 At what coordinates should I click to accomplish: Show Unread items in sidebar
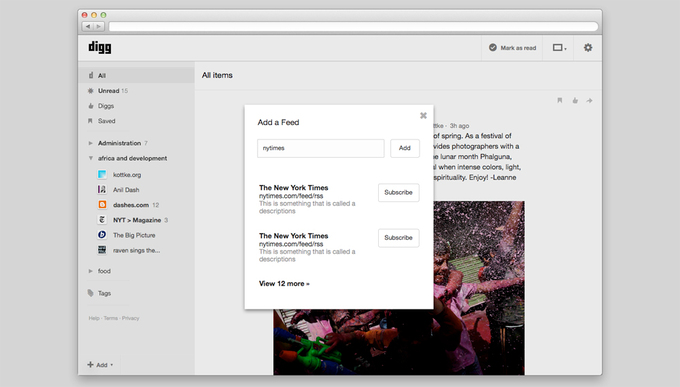[108, 91]
